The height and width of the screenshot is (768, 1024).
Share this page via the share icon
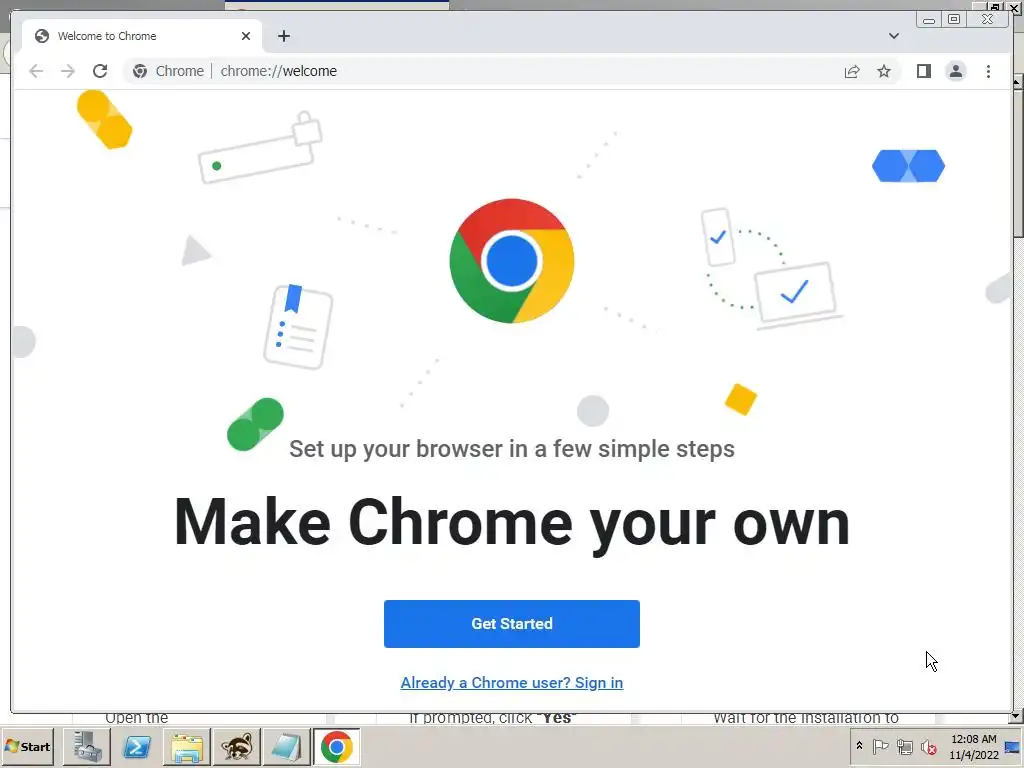(x=852, y=71)
